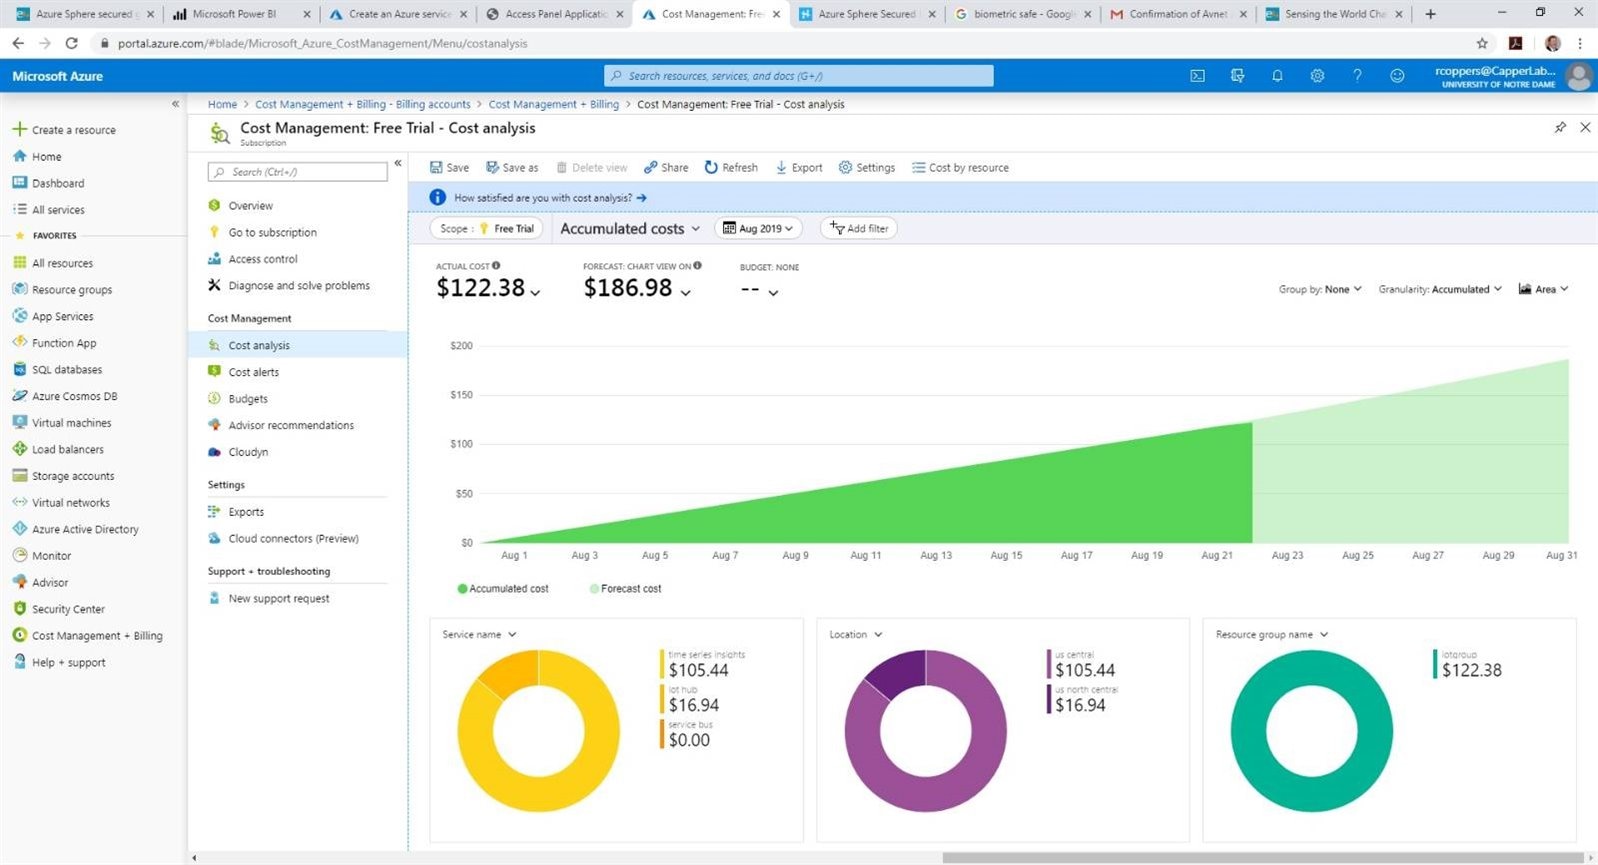This screenshot has width=1598, height=865.
Task: Click the Refresh toolbar icon
Action: click(711, 168)
